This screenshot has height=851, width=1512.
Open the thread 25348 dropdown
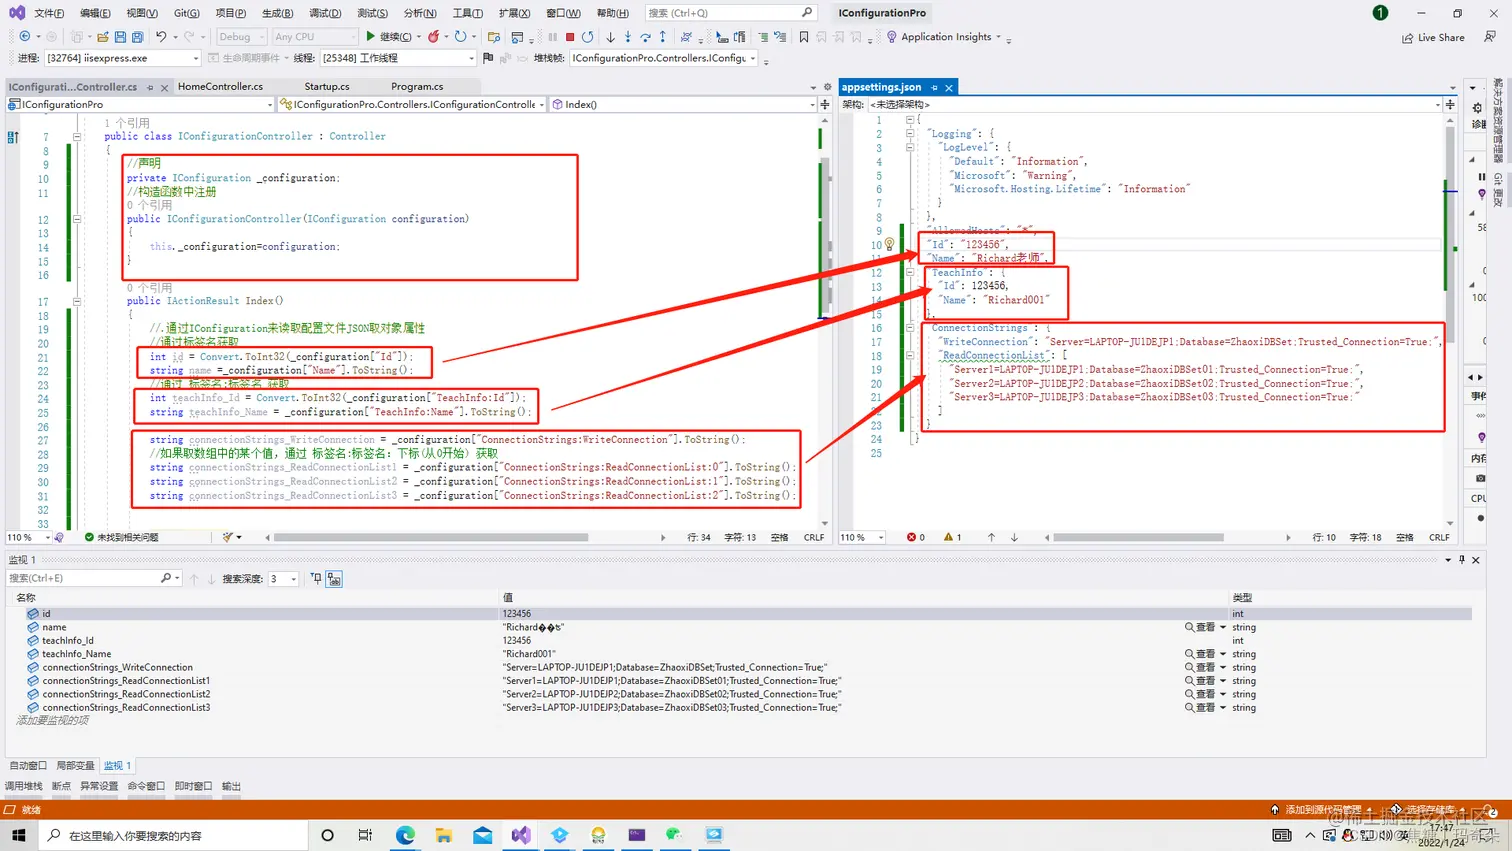pyautogui.click(x=398, y=58)
